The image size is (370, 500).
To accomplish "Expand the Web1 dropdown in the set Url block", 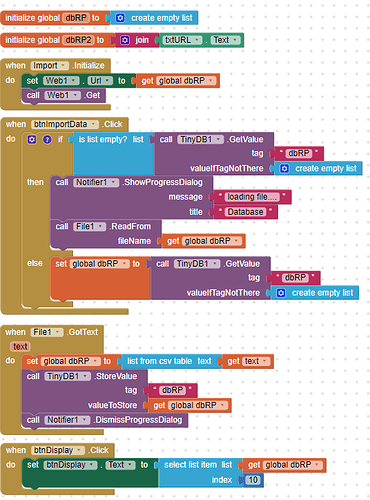I will (x=74, y=81).
